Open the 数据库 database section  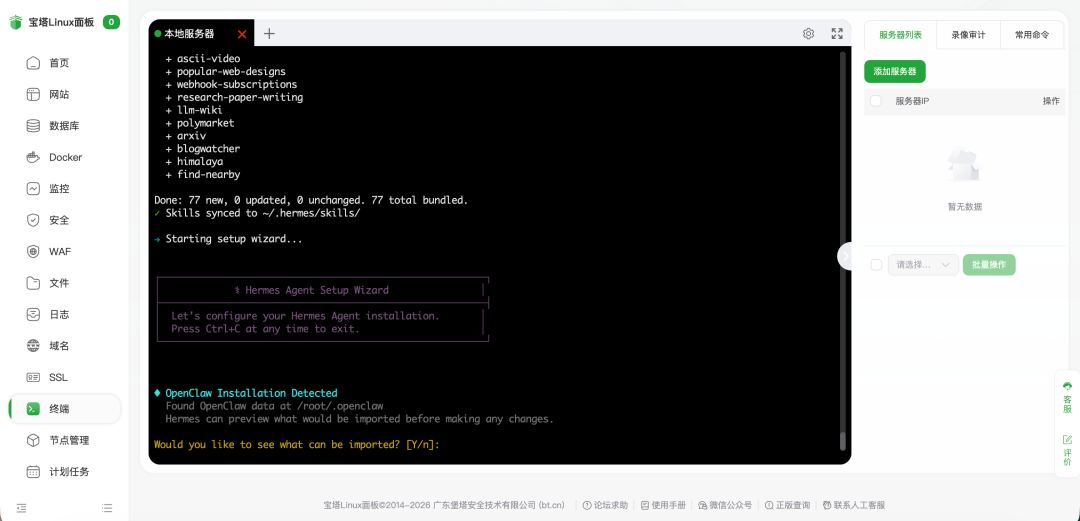tap(64, 126)
